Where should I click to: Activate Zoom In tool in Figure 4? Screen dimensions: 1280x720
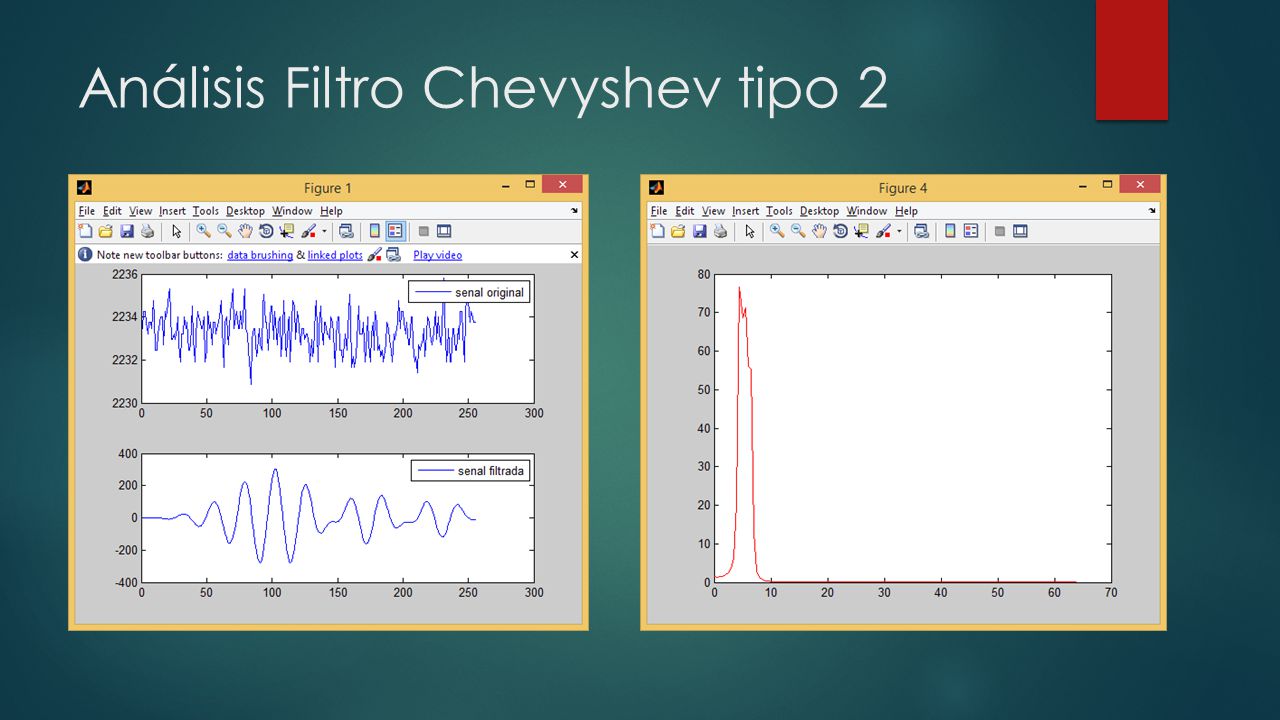point(776,231)
